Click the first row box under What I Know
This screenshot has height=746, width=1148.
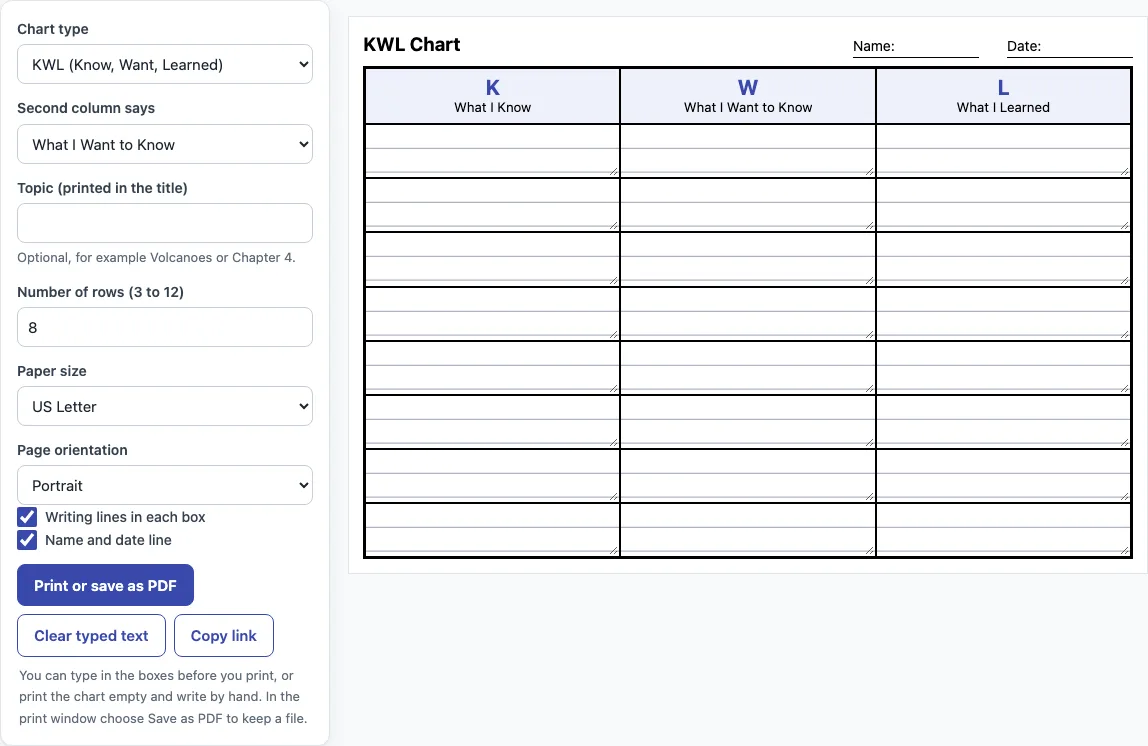492,151
